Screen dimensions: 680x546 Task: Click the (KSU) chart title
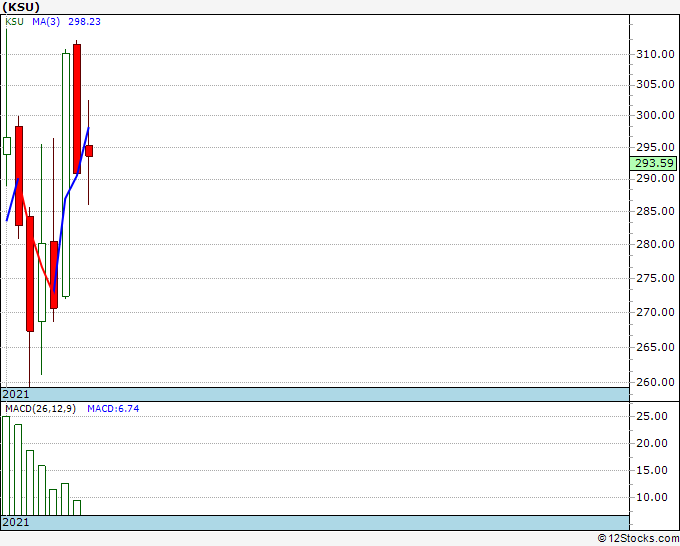21,7
